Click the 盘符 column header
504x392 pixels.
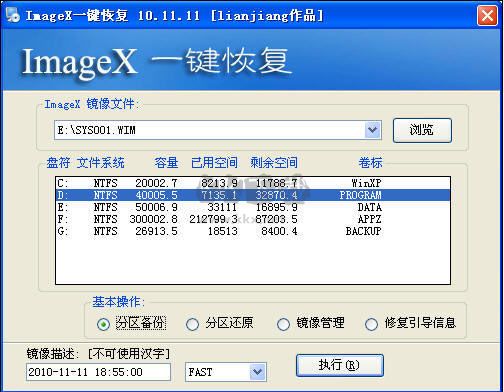click(58, 163)
